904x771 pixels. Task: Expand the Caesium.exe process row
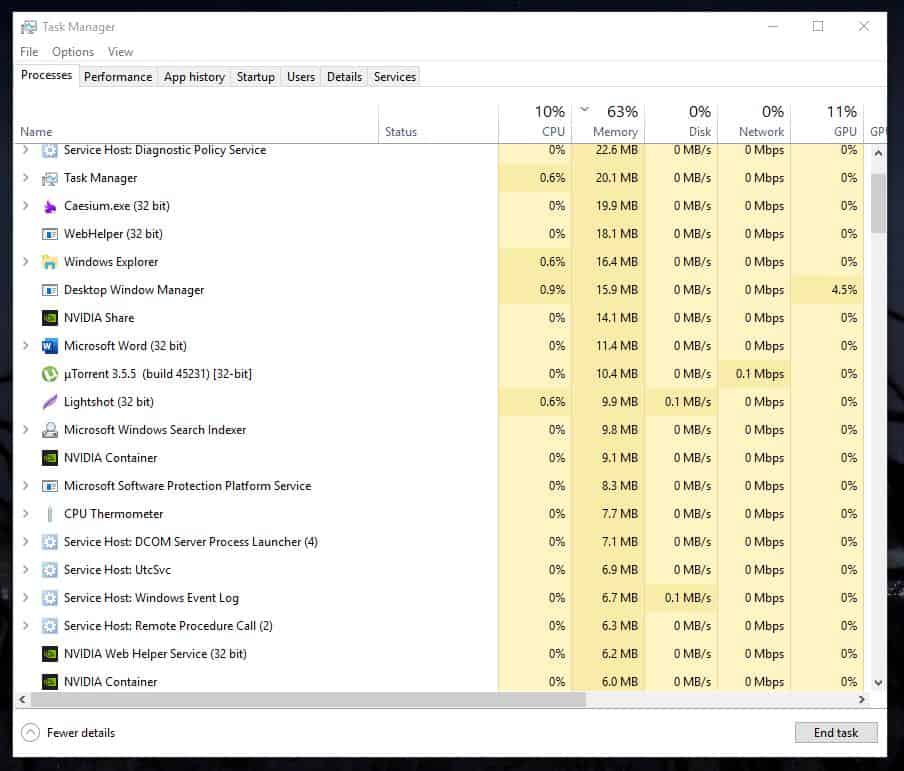(x=25, y=205)
